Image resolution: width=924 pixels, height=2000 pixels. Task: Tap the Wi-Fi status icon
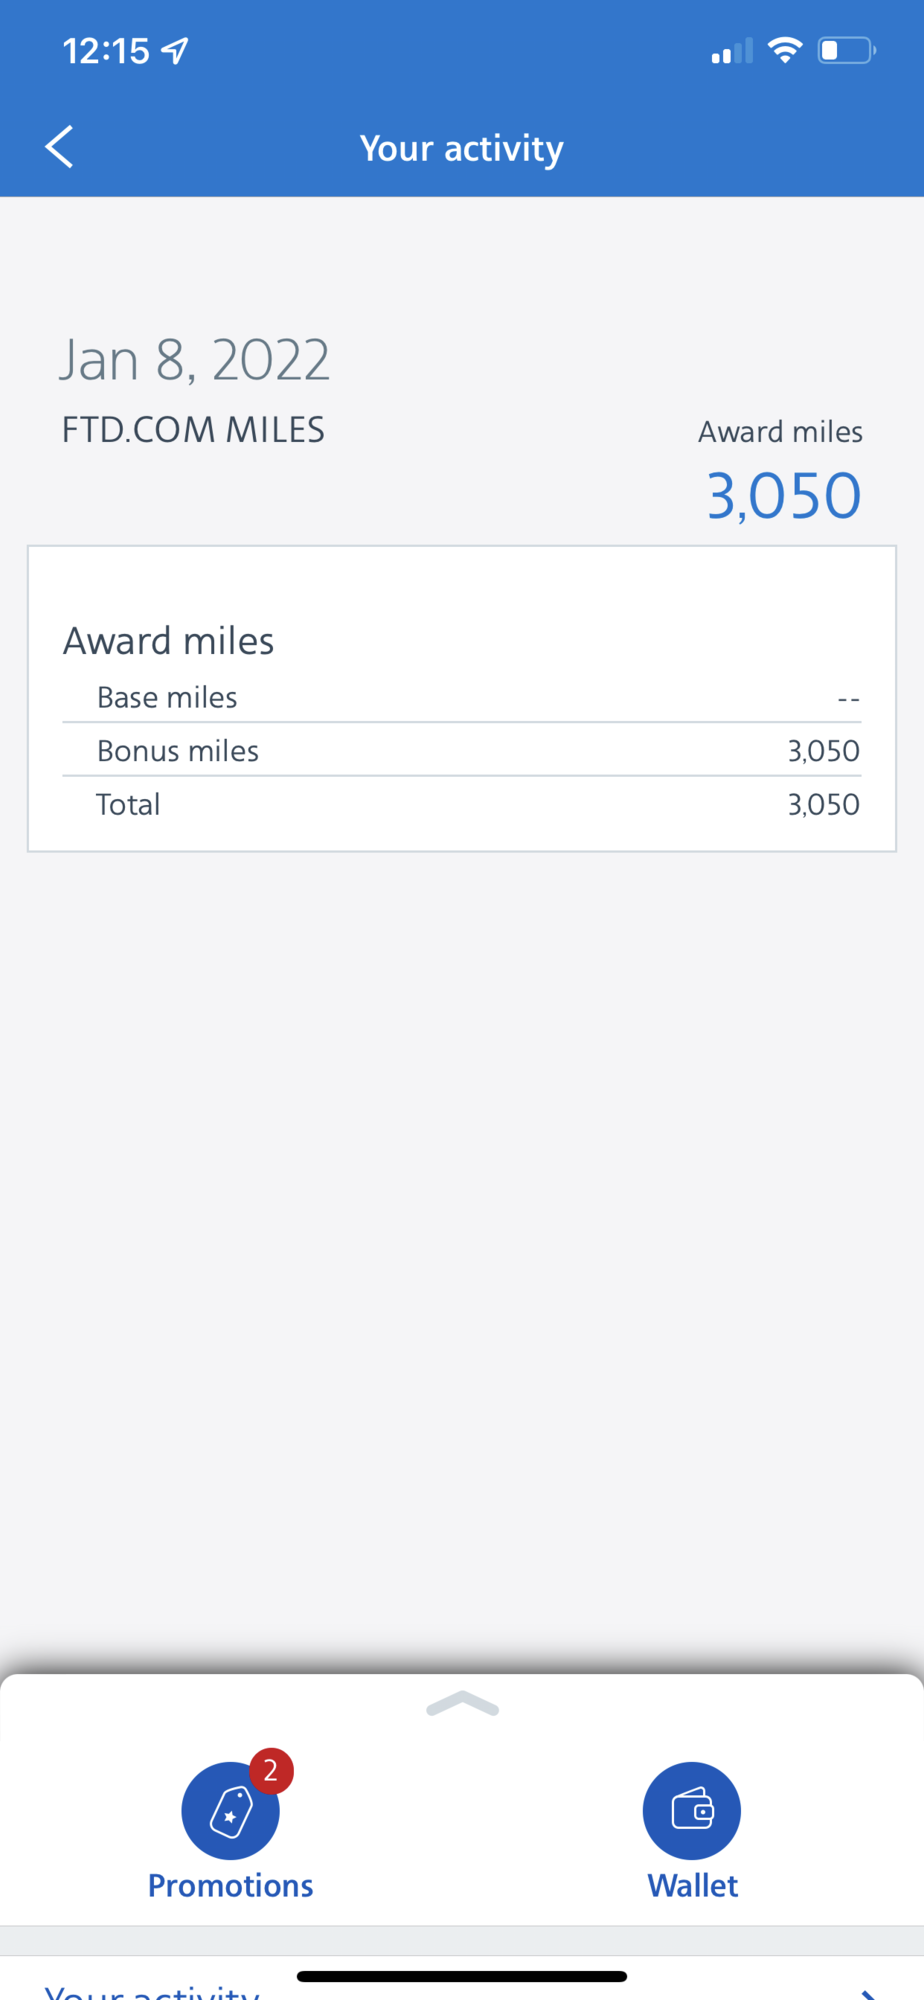click(x=785, y=50)
